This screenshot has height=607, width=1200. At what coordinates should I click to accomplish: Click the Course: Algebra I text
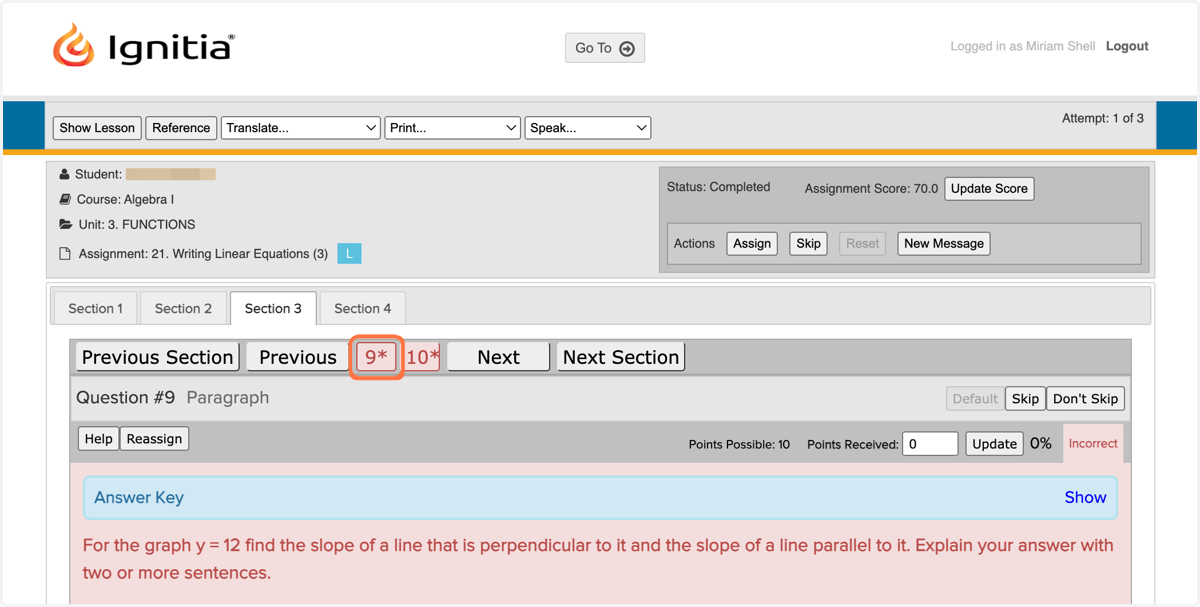click(126, 200)
